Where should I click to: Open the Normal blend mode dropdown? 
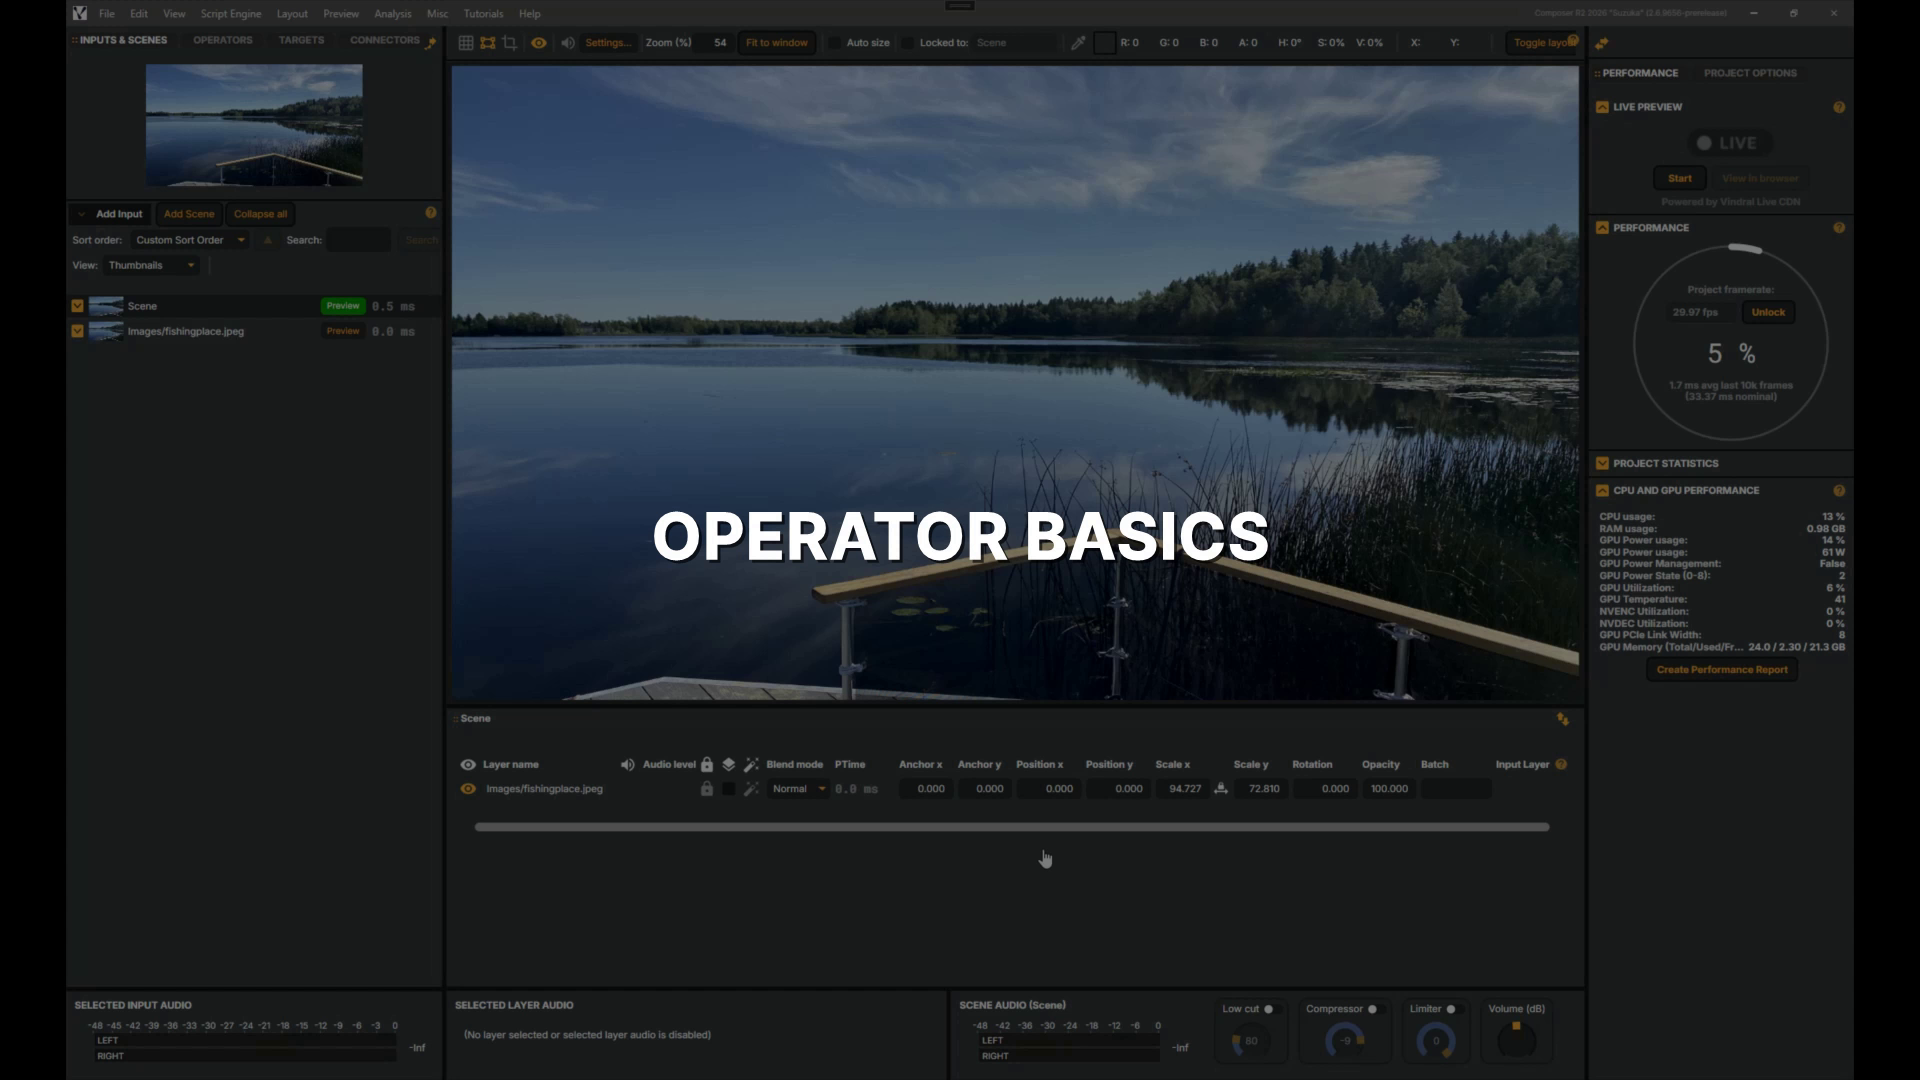tap(798, 789)
